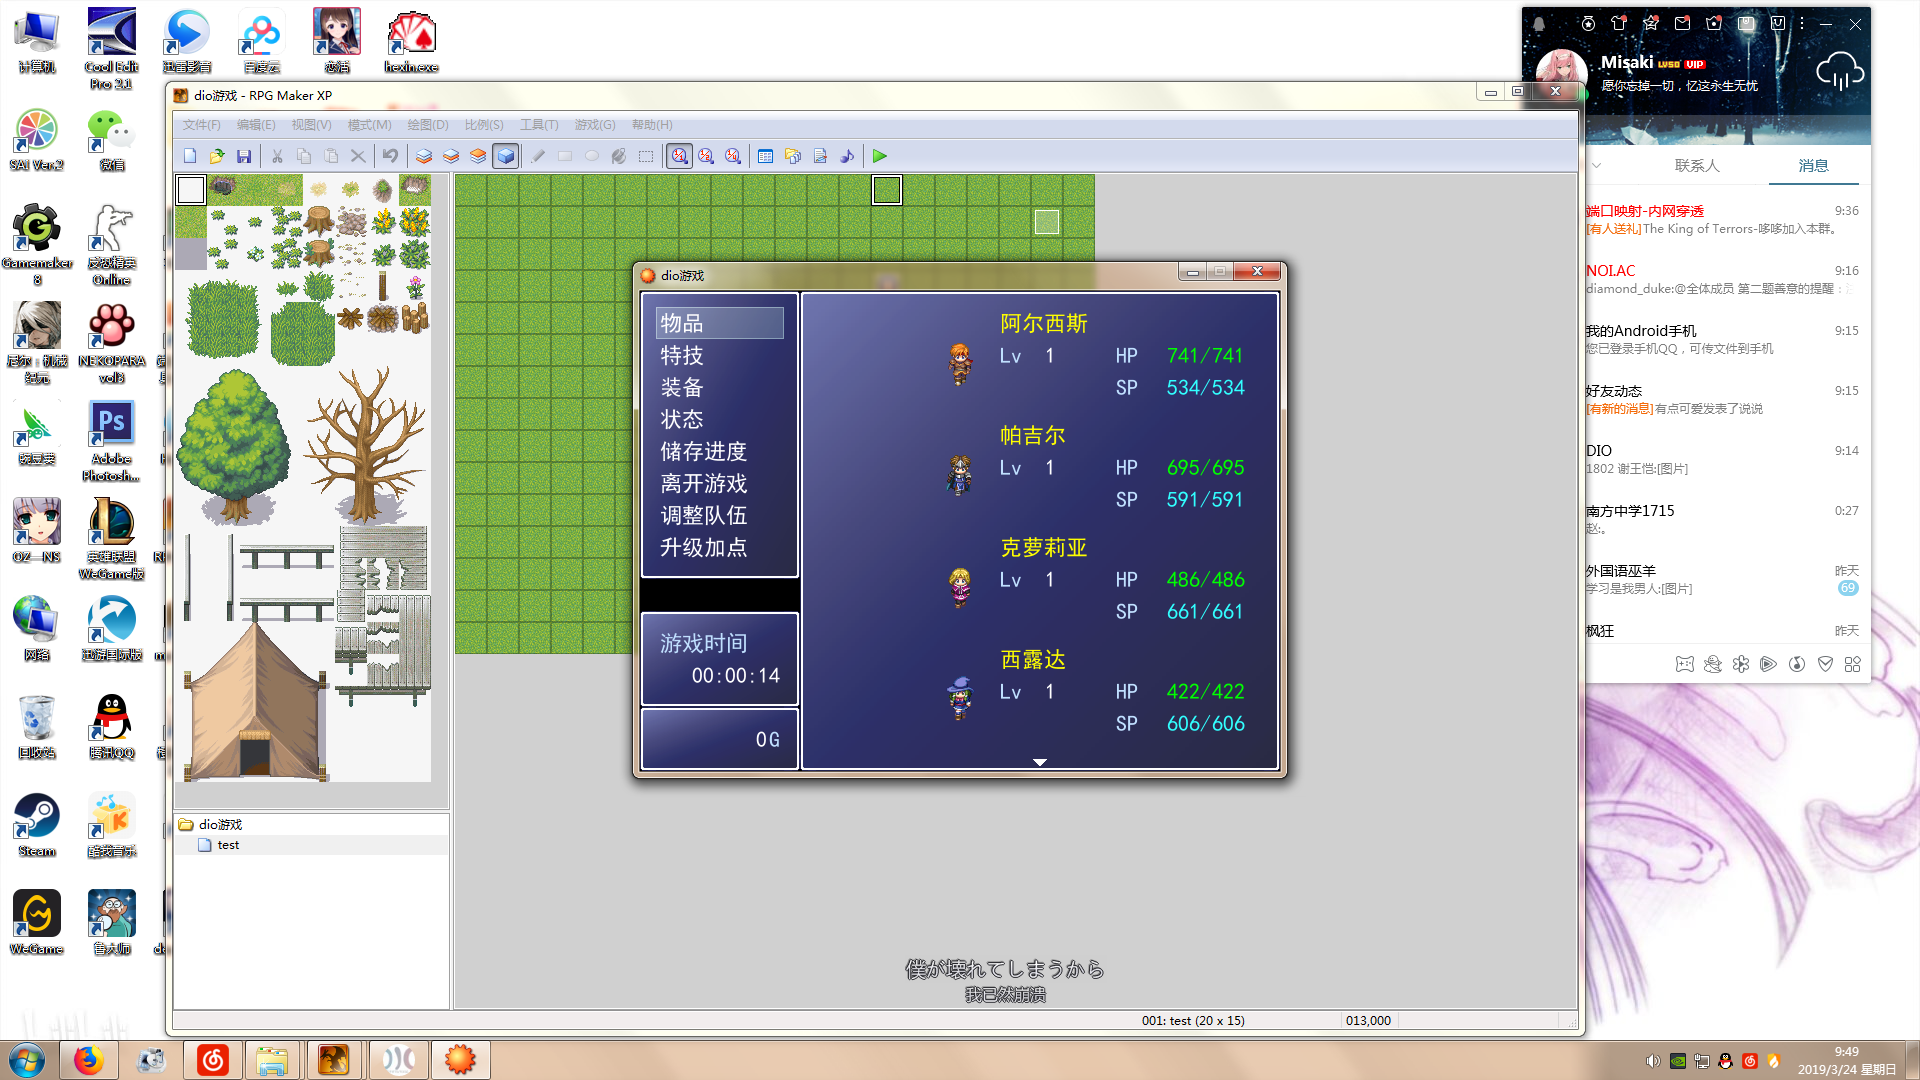Image resolution: width=1920 pixels, height=1080 pixels.
Task: Select the third map layer icon
Action: [x=478, y=156]
